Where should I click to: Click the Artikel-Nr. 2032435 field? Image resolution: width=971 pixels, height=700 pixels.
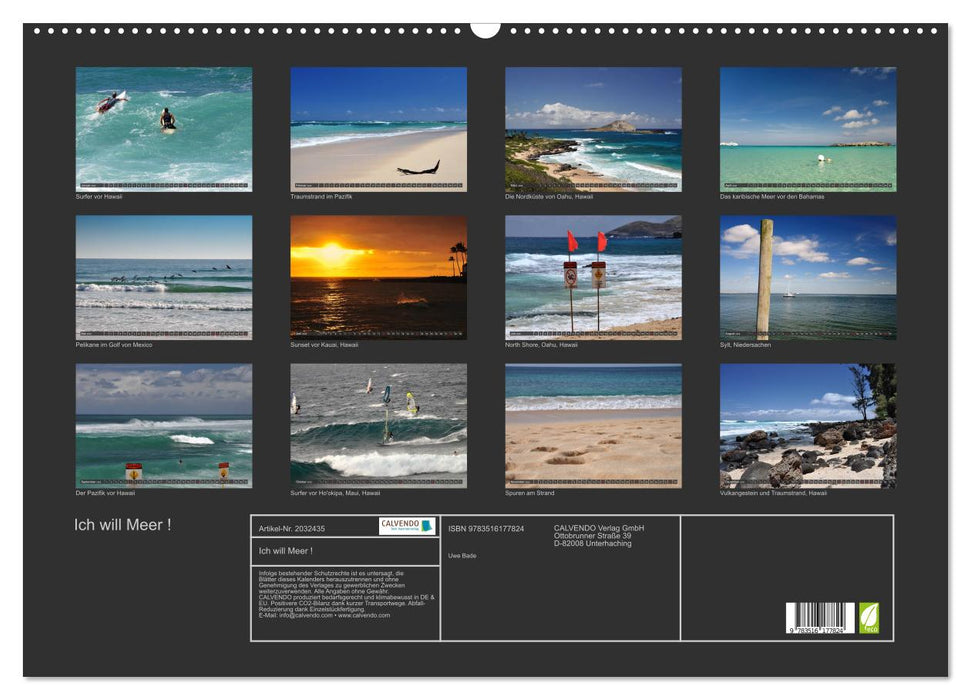tap(291, 528)
